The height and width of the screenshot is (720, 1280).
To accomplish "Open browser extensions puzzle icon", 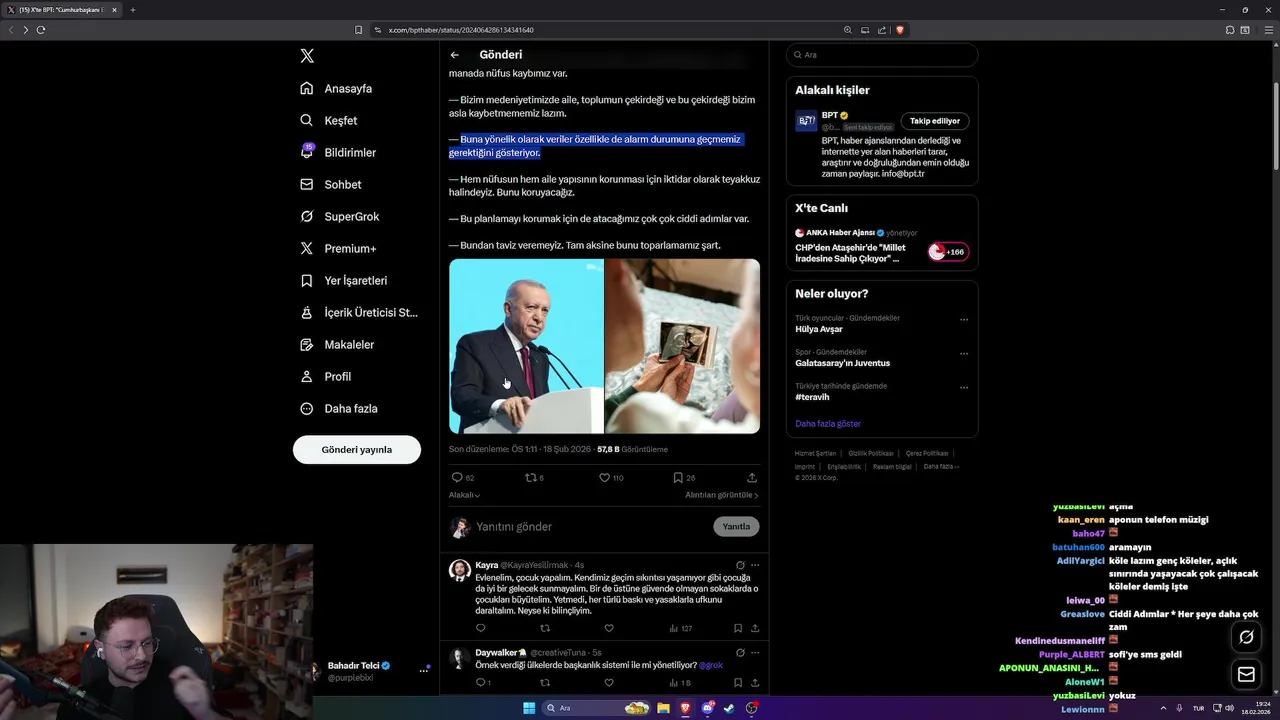I will coord(1230,30).
